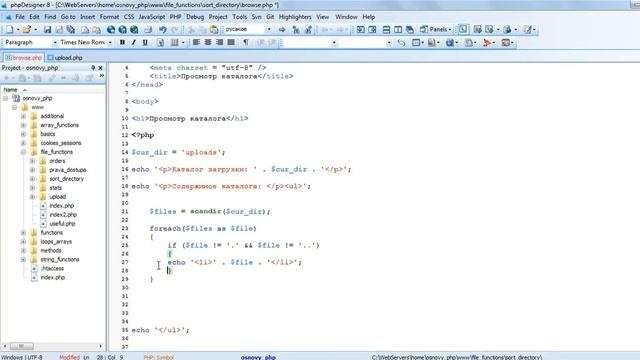
Task: Open the Tools menu
Action: [240, 17]
